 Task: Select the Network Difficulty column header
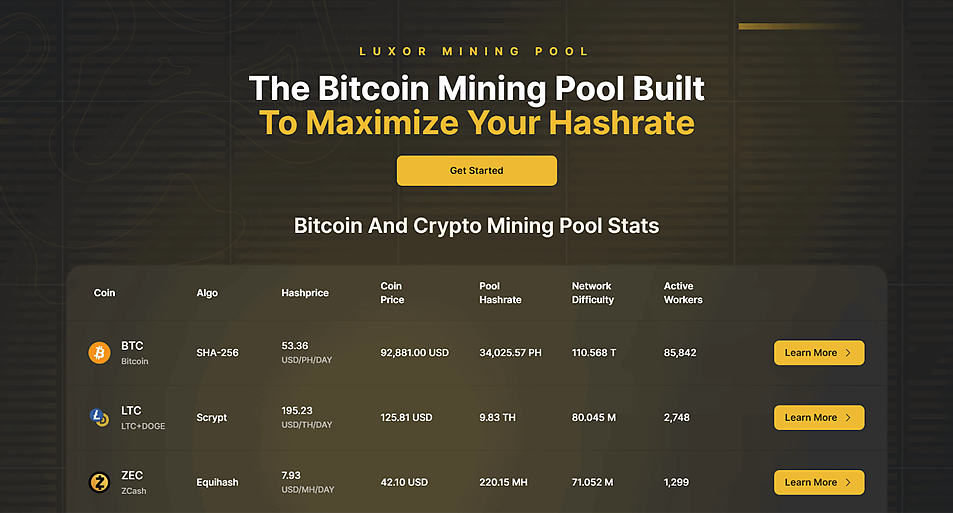(x=593, y=293)
